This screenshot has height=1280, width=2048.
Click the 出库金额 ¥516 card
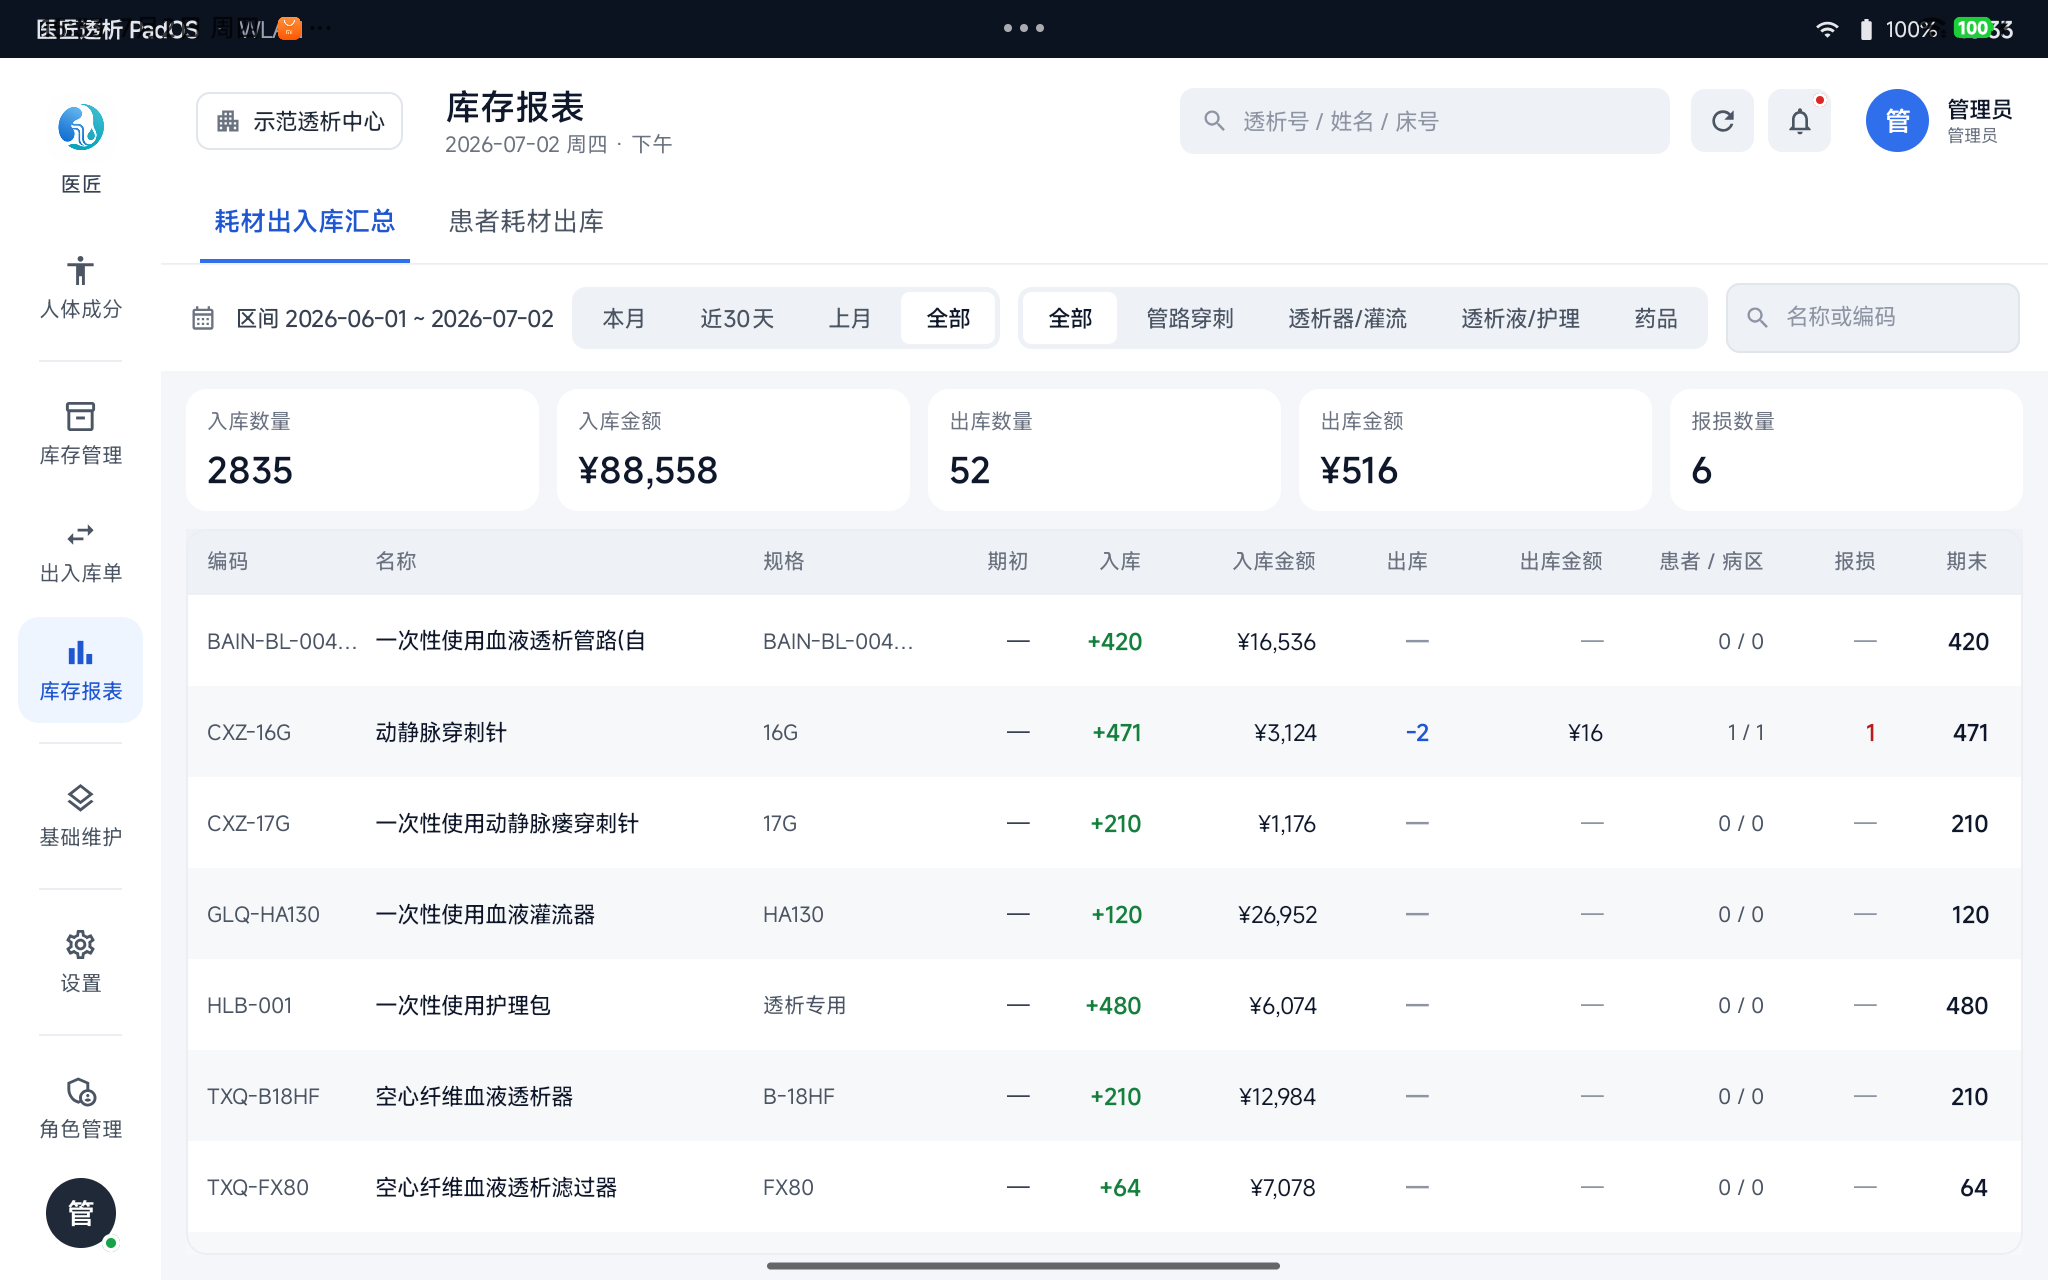tap(1475, 450)
